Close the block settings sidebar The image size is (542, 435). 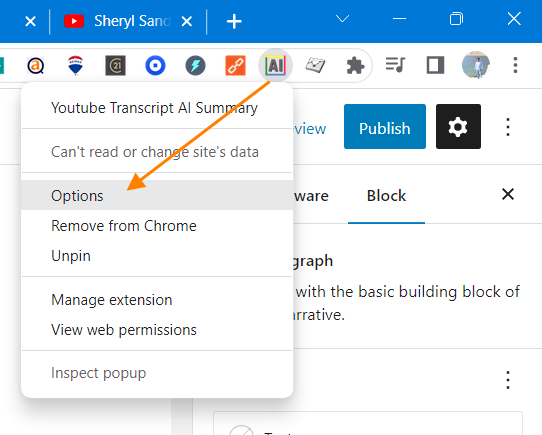(x=508, y=194)
